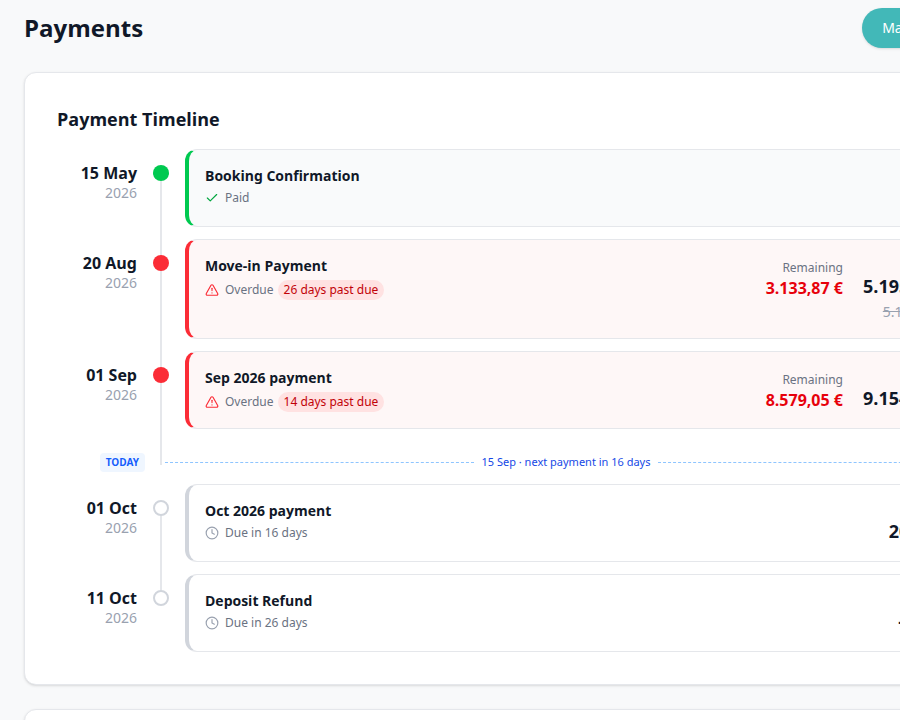Open the Booking Confirmation payment card

coord(543,188)
